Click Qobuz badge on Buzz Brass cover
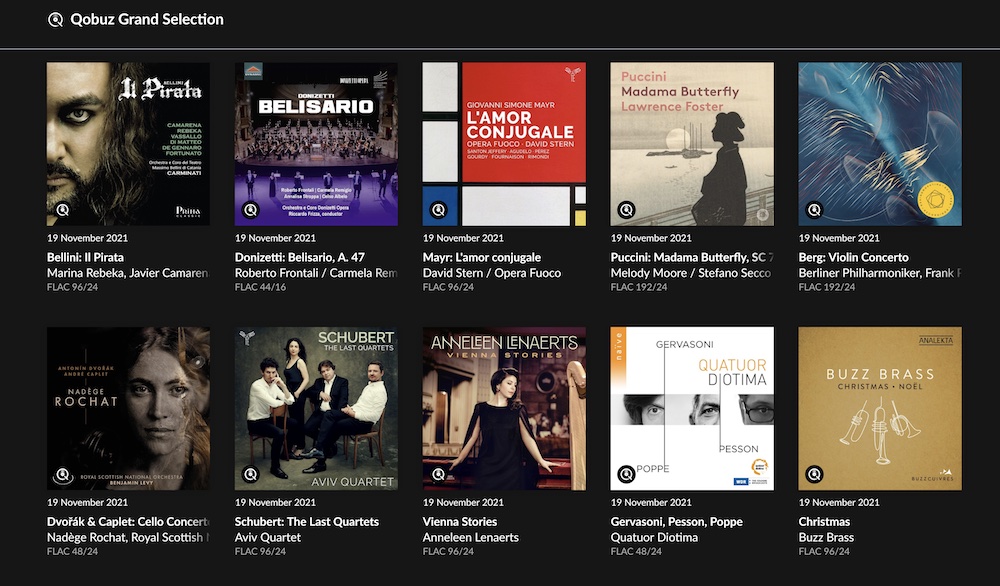This screenshot has height=586, width=1000. [x=814, y=474]
